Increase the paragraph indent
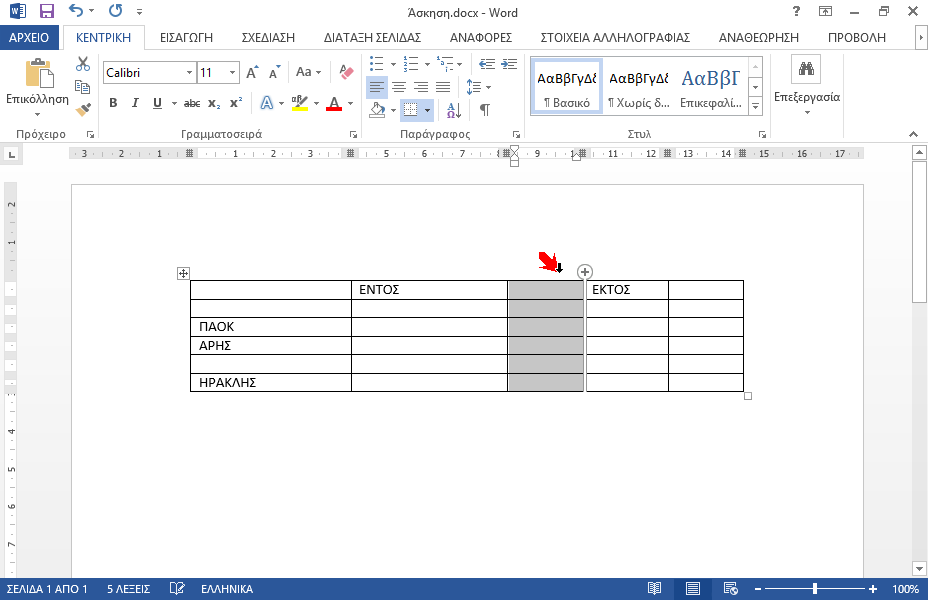928x600 pixels. tap(509, 64)
